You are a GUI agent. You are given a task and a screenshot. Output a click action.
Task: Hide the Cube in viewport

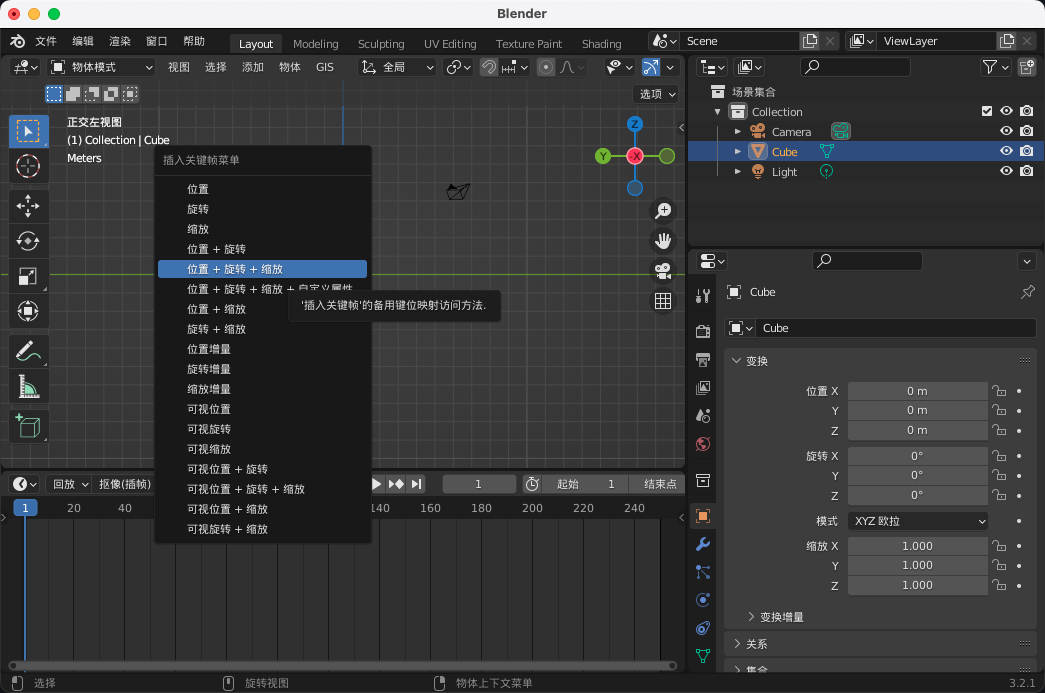(1006, 151)
